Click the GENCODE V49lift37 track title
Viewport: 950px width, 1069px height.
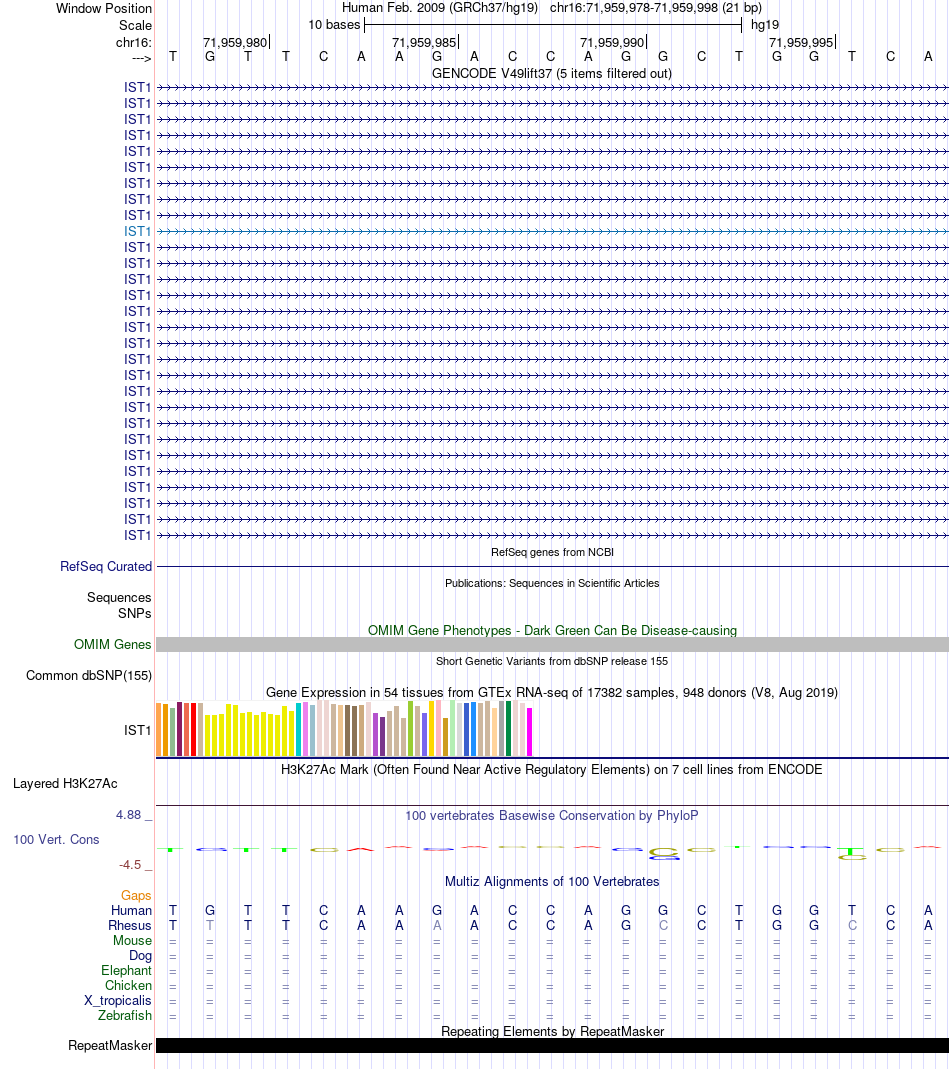click(552, 73)
